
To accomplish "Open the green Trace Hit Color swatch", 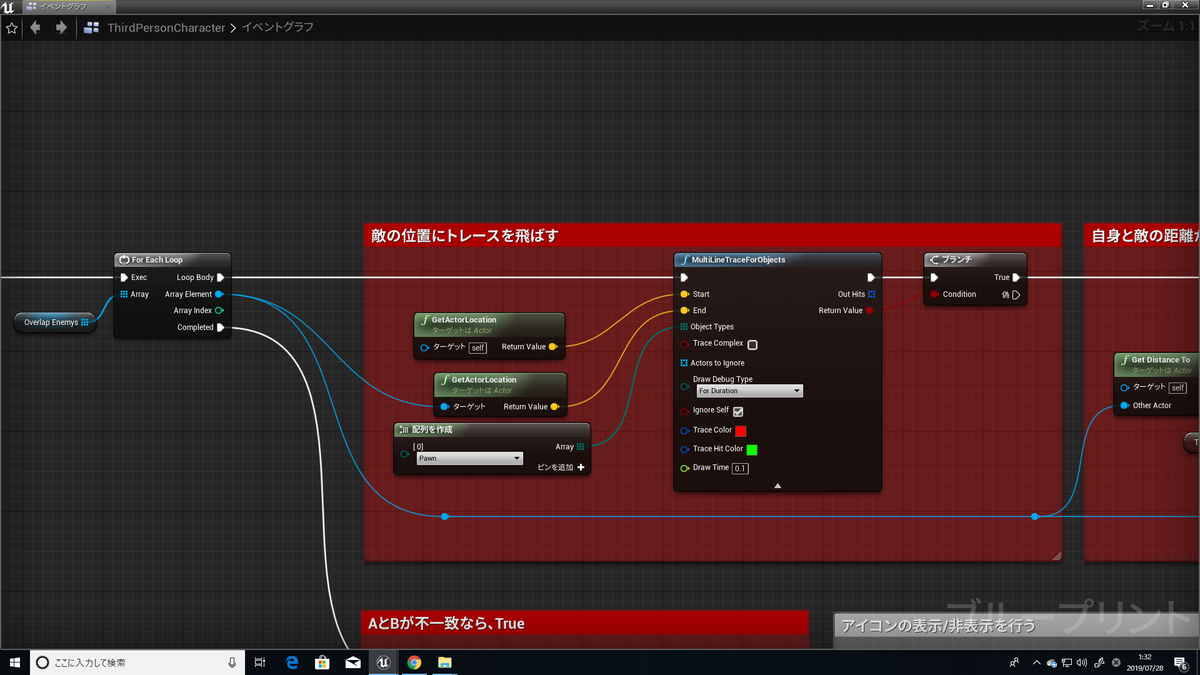I will (752, 449).
